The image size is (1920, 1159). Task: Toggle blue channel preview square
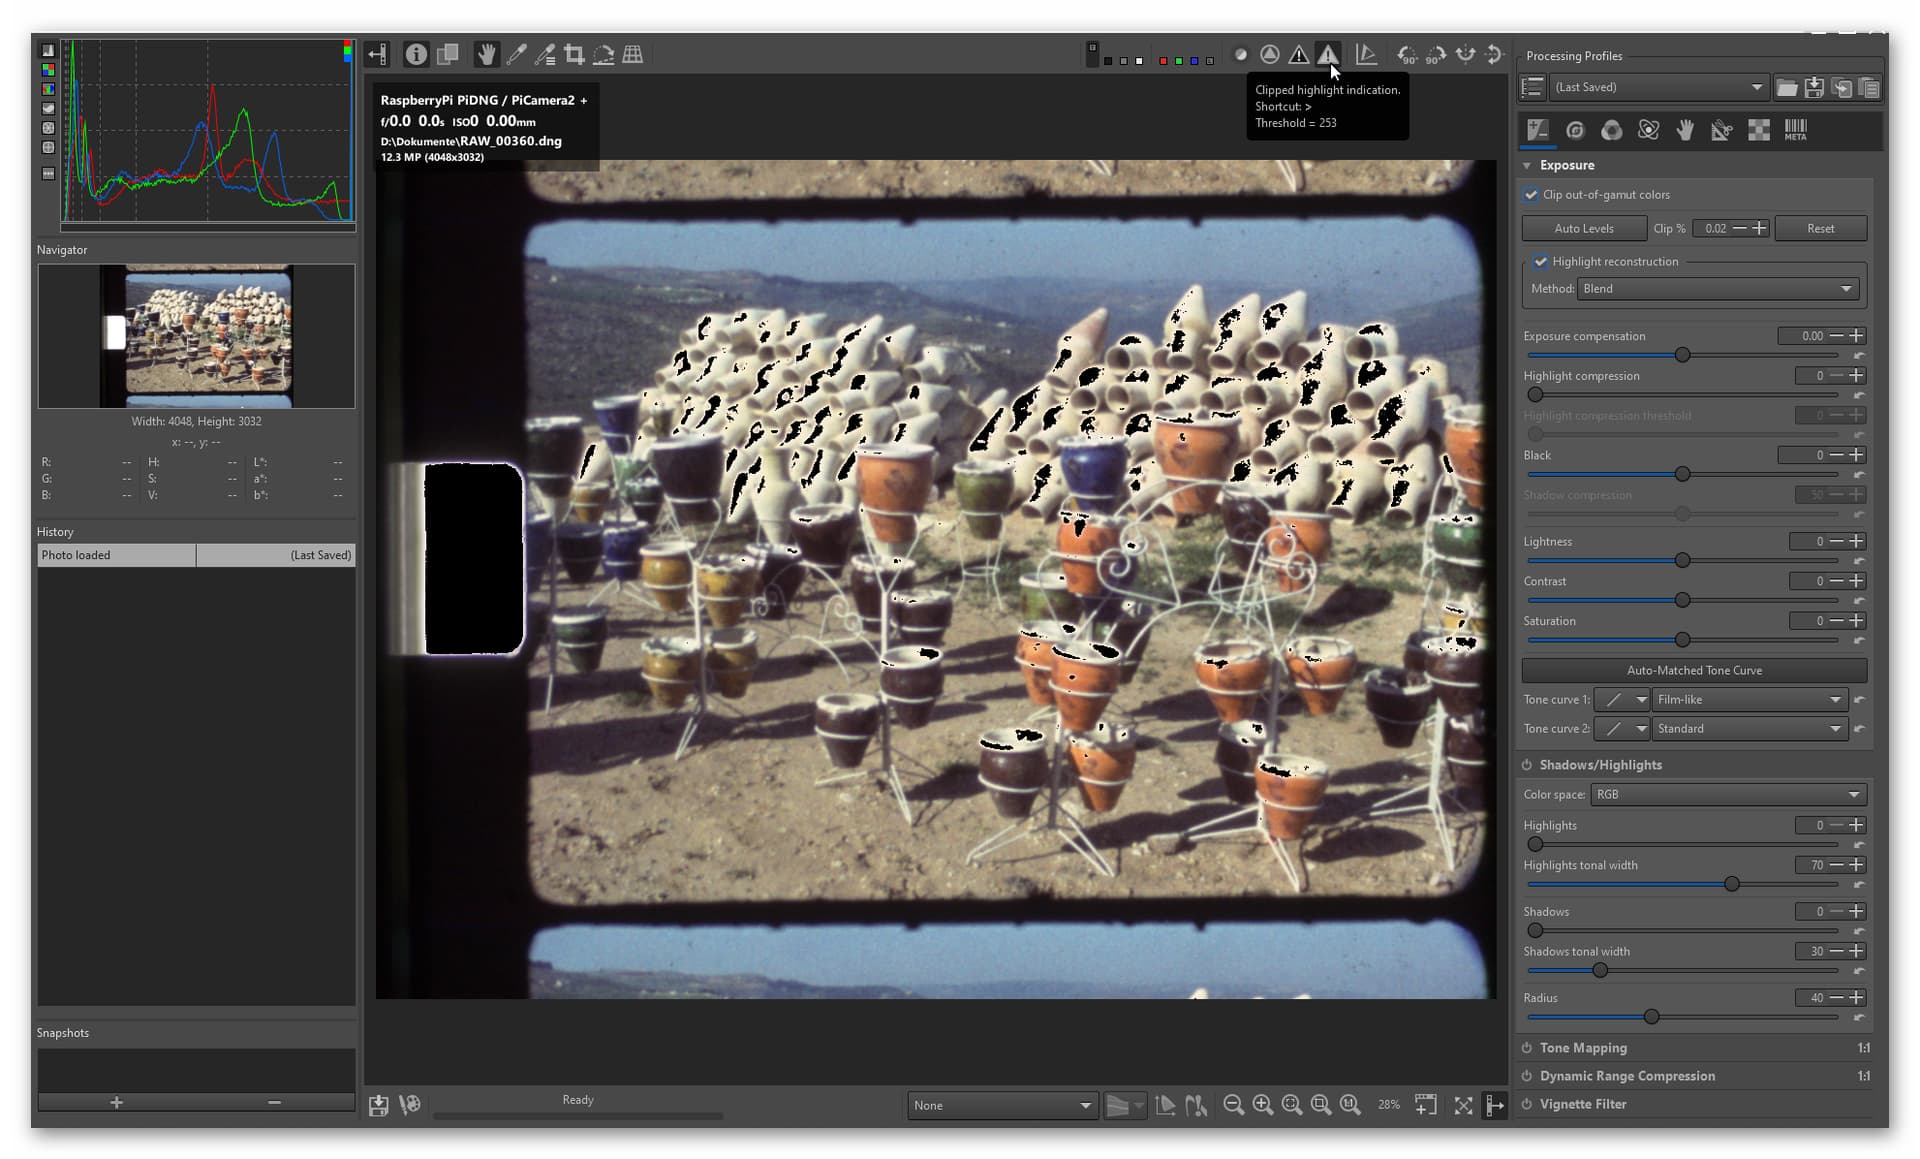(x=1194, y=61)
